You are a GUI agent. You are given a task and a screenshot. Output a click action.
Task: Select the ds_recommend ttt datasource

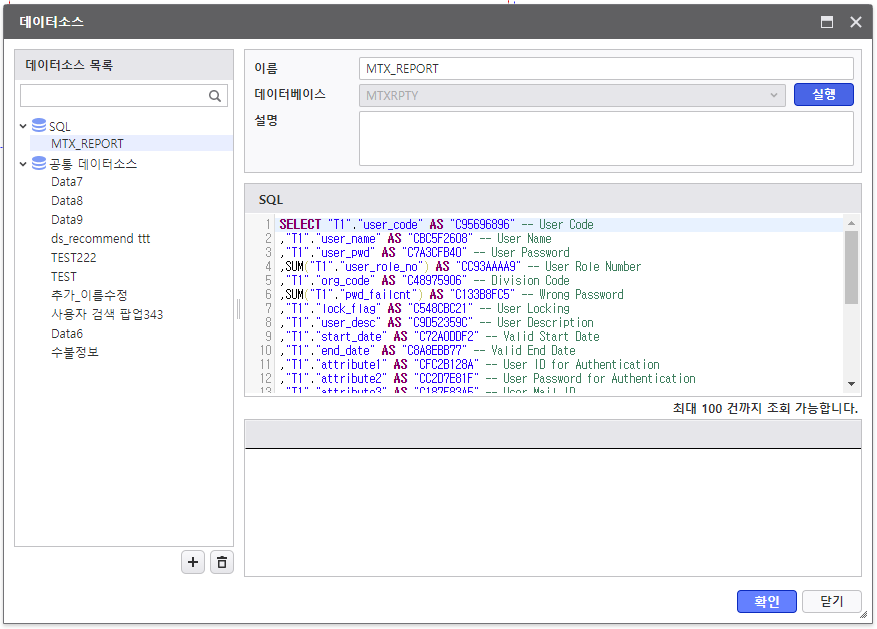click(100, 239)
